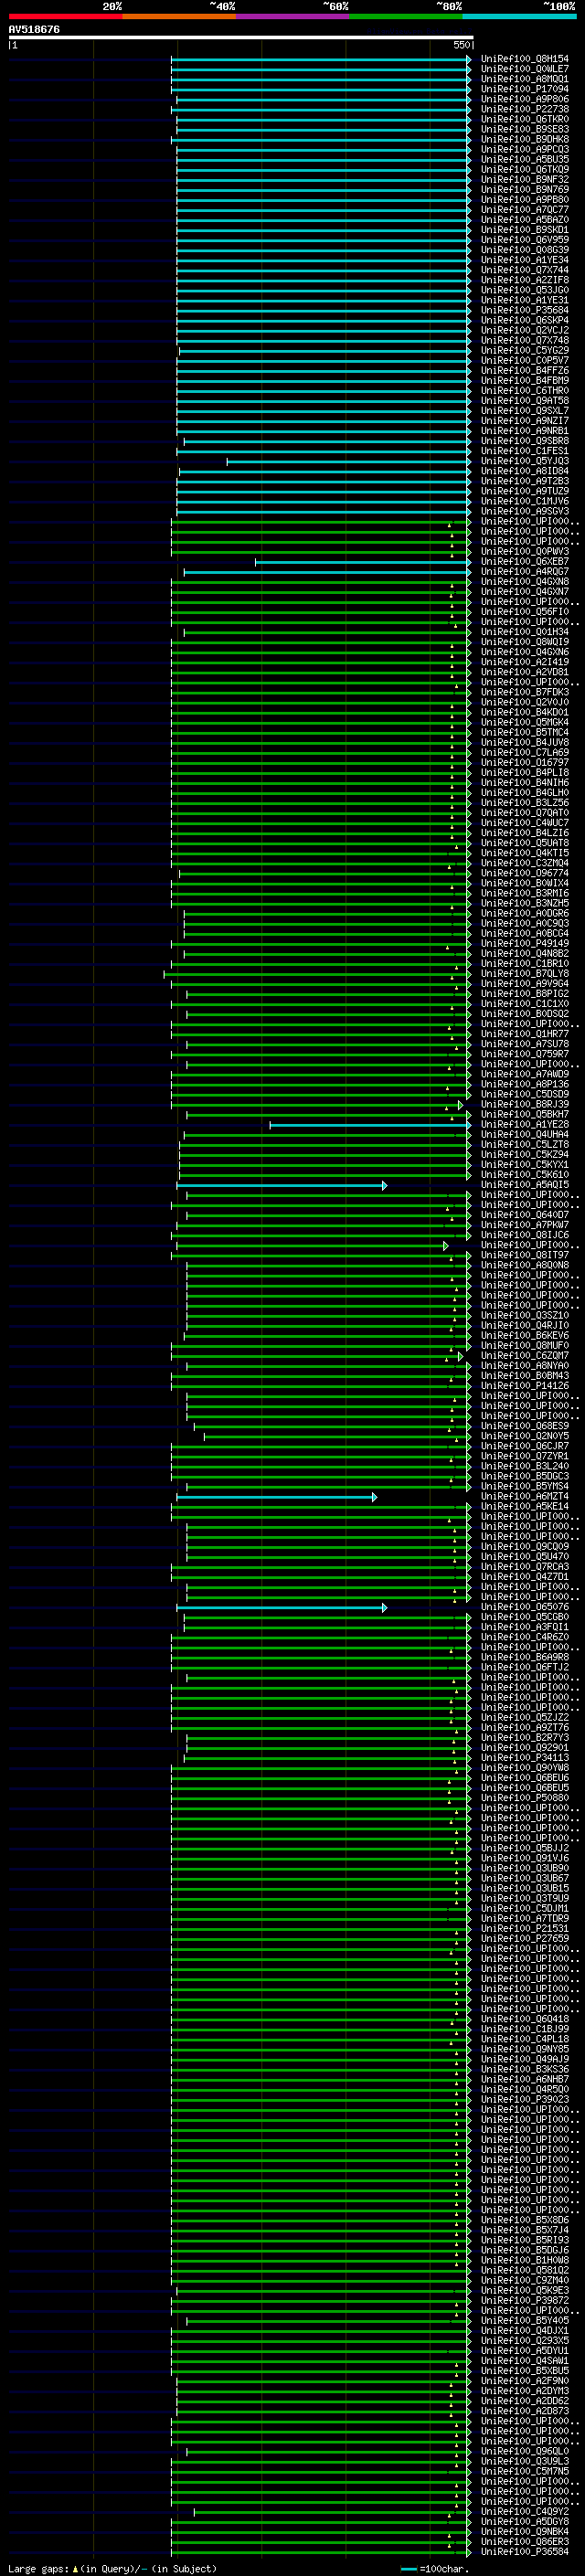The width and height of the screenshot is (585, 2576).
Task: Open hit UniRef100_Q8H154
Action: tap(525, 59)
